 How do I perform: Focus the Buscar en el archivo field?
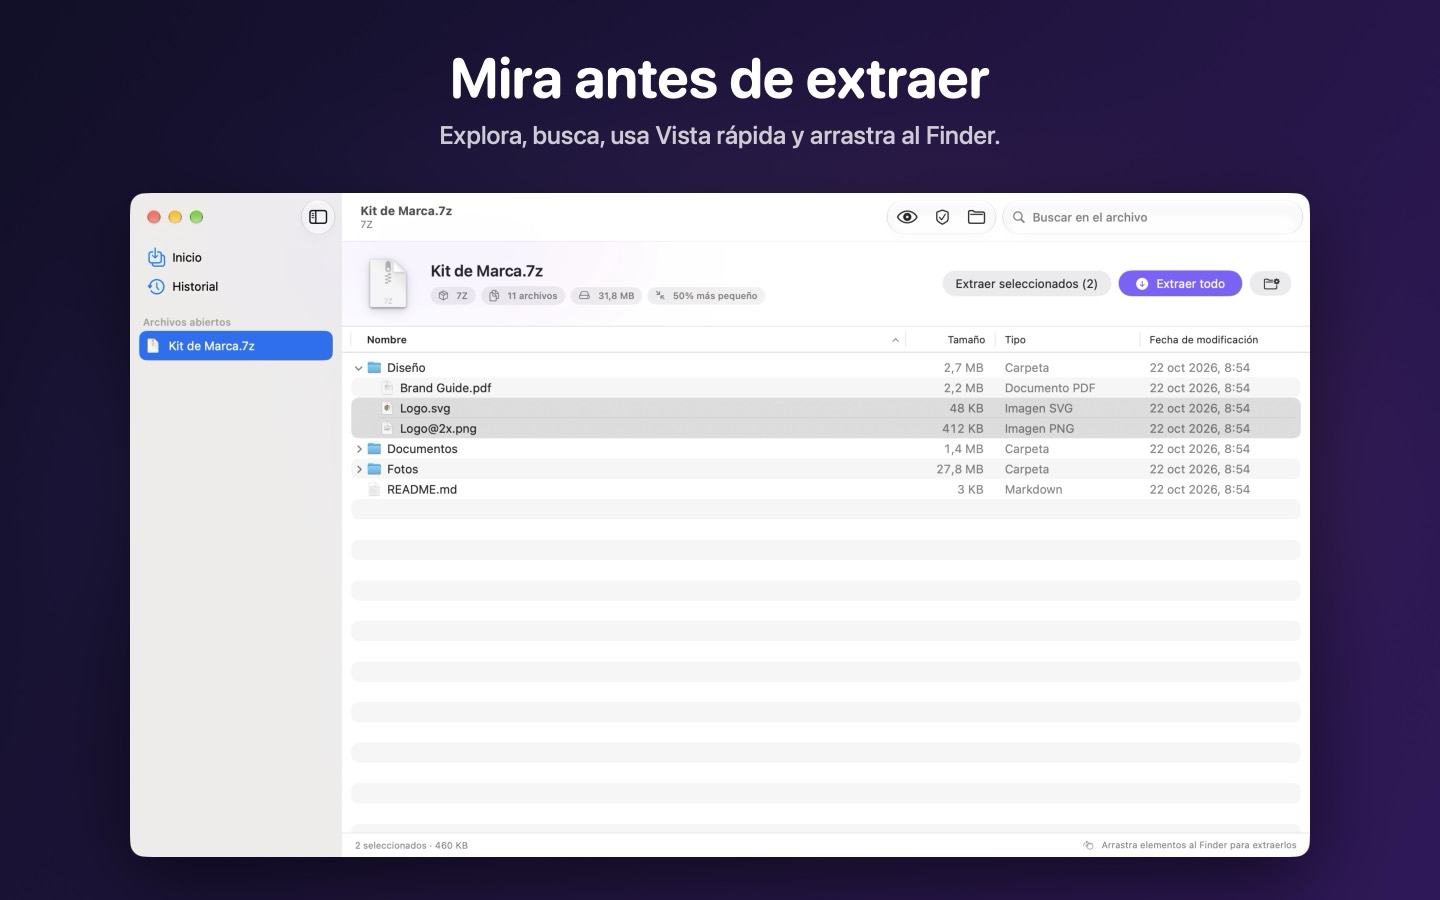(1153, 217)
